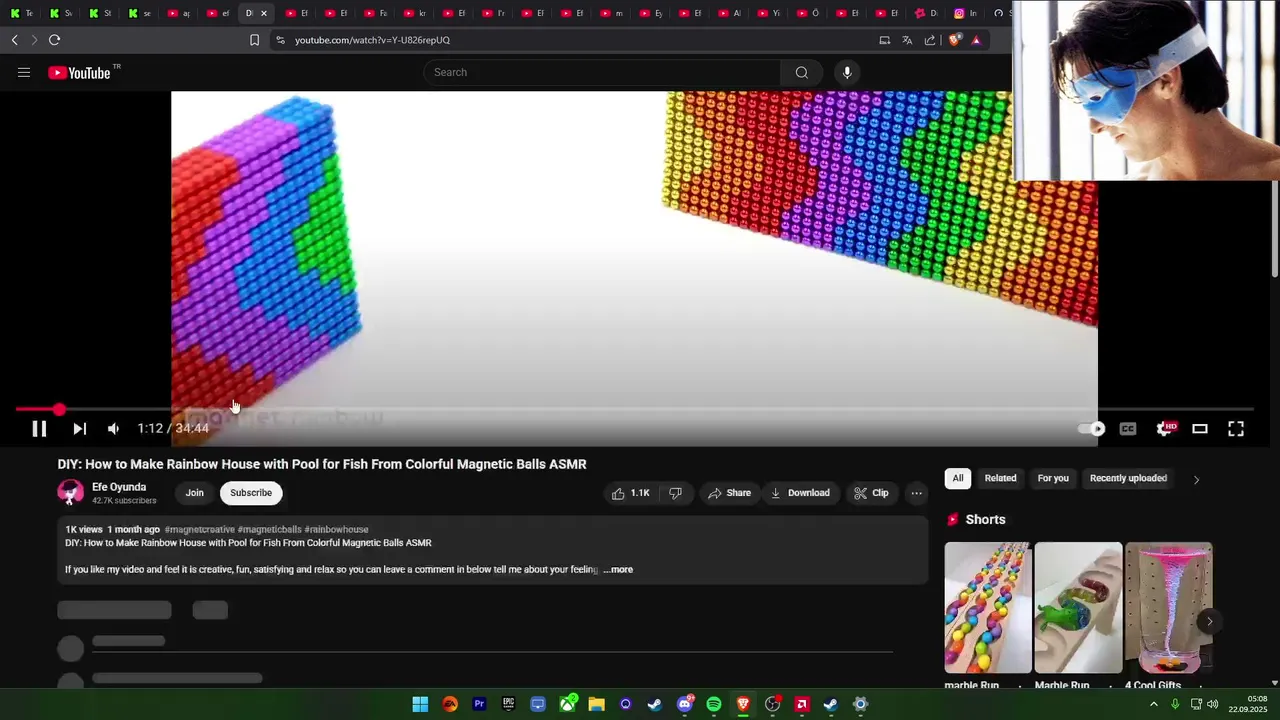Select the Recently uploaded chip
Screen dimensions: 1280x720
(1128, 478)
